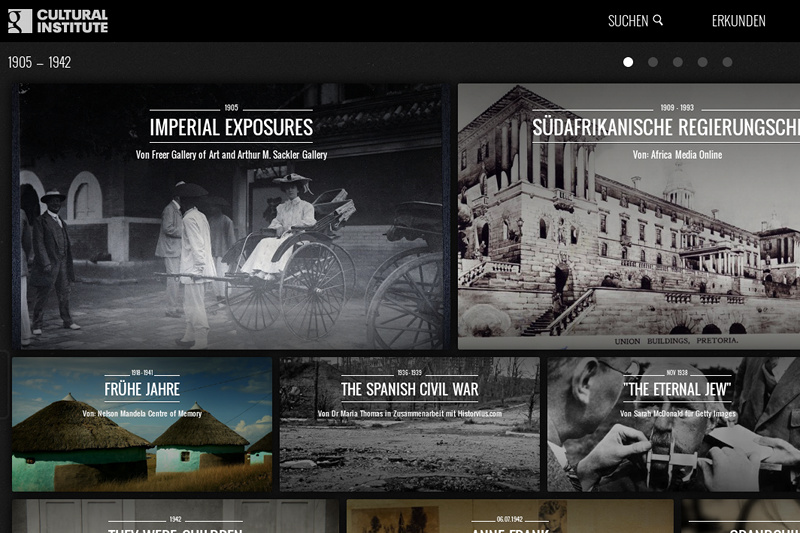The height and width of the screenshot is (533, 800).
Task: Open "The Eternal Jew" exhibit
Action: click(x=673, y=424)
